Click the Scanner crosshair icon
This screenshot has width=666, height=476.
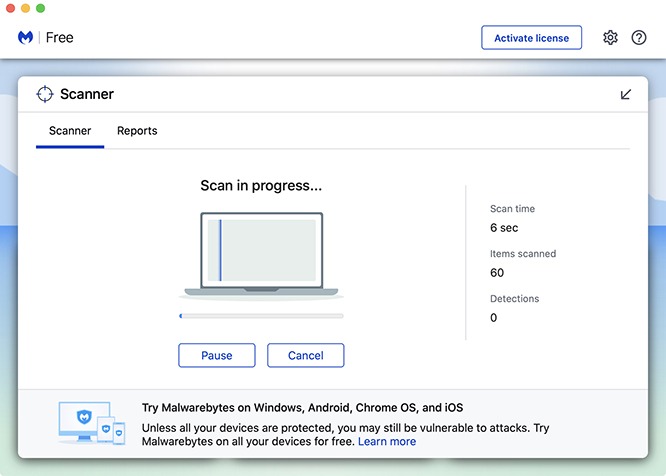coord(45,94)
